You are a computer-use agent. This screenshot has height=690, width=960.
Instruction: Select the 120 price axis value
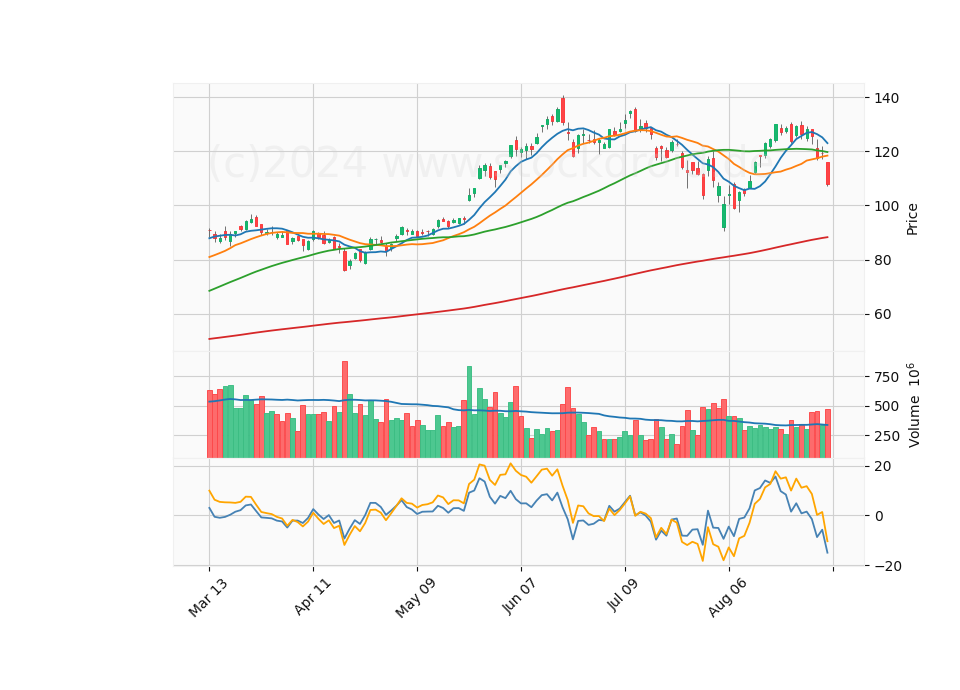coord(887,152)
